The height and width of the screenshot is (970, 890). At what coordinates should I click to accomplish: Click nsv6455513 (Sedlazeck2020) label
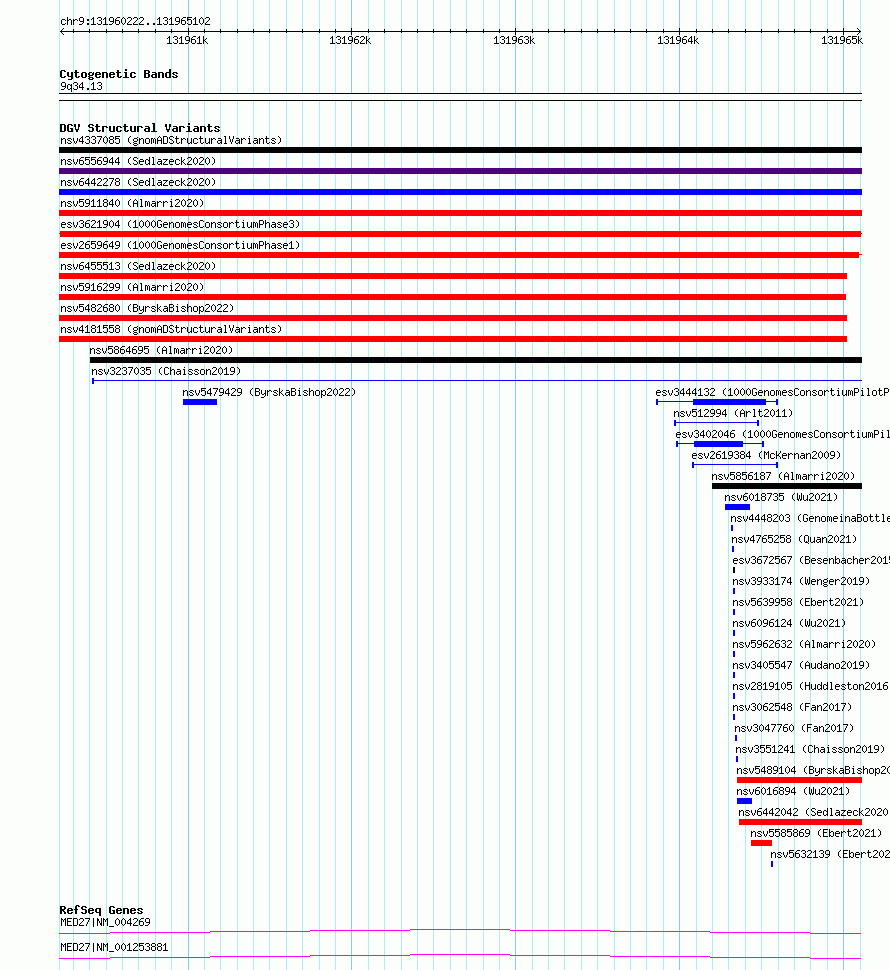point(138,267)
